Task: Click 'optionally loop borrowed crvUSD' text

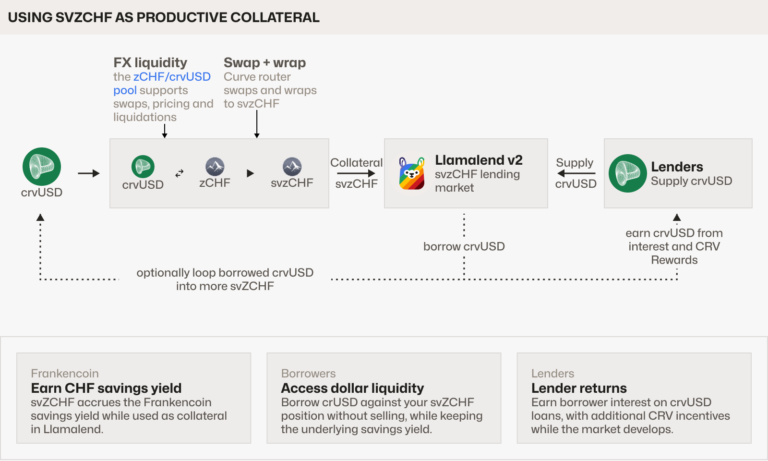Action: pos(225,272)
